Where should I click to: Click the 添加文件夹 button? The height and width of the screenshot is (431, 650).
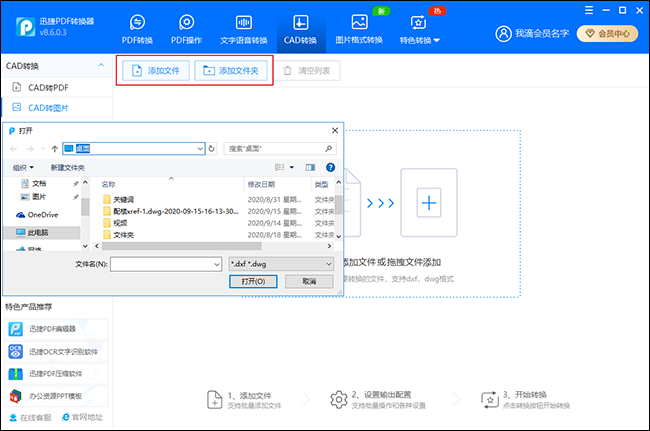pos(231,70)
